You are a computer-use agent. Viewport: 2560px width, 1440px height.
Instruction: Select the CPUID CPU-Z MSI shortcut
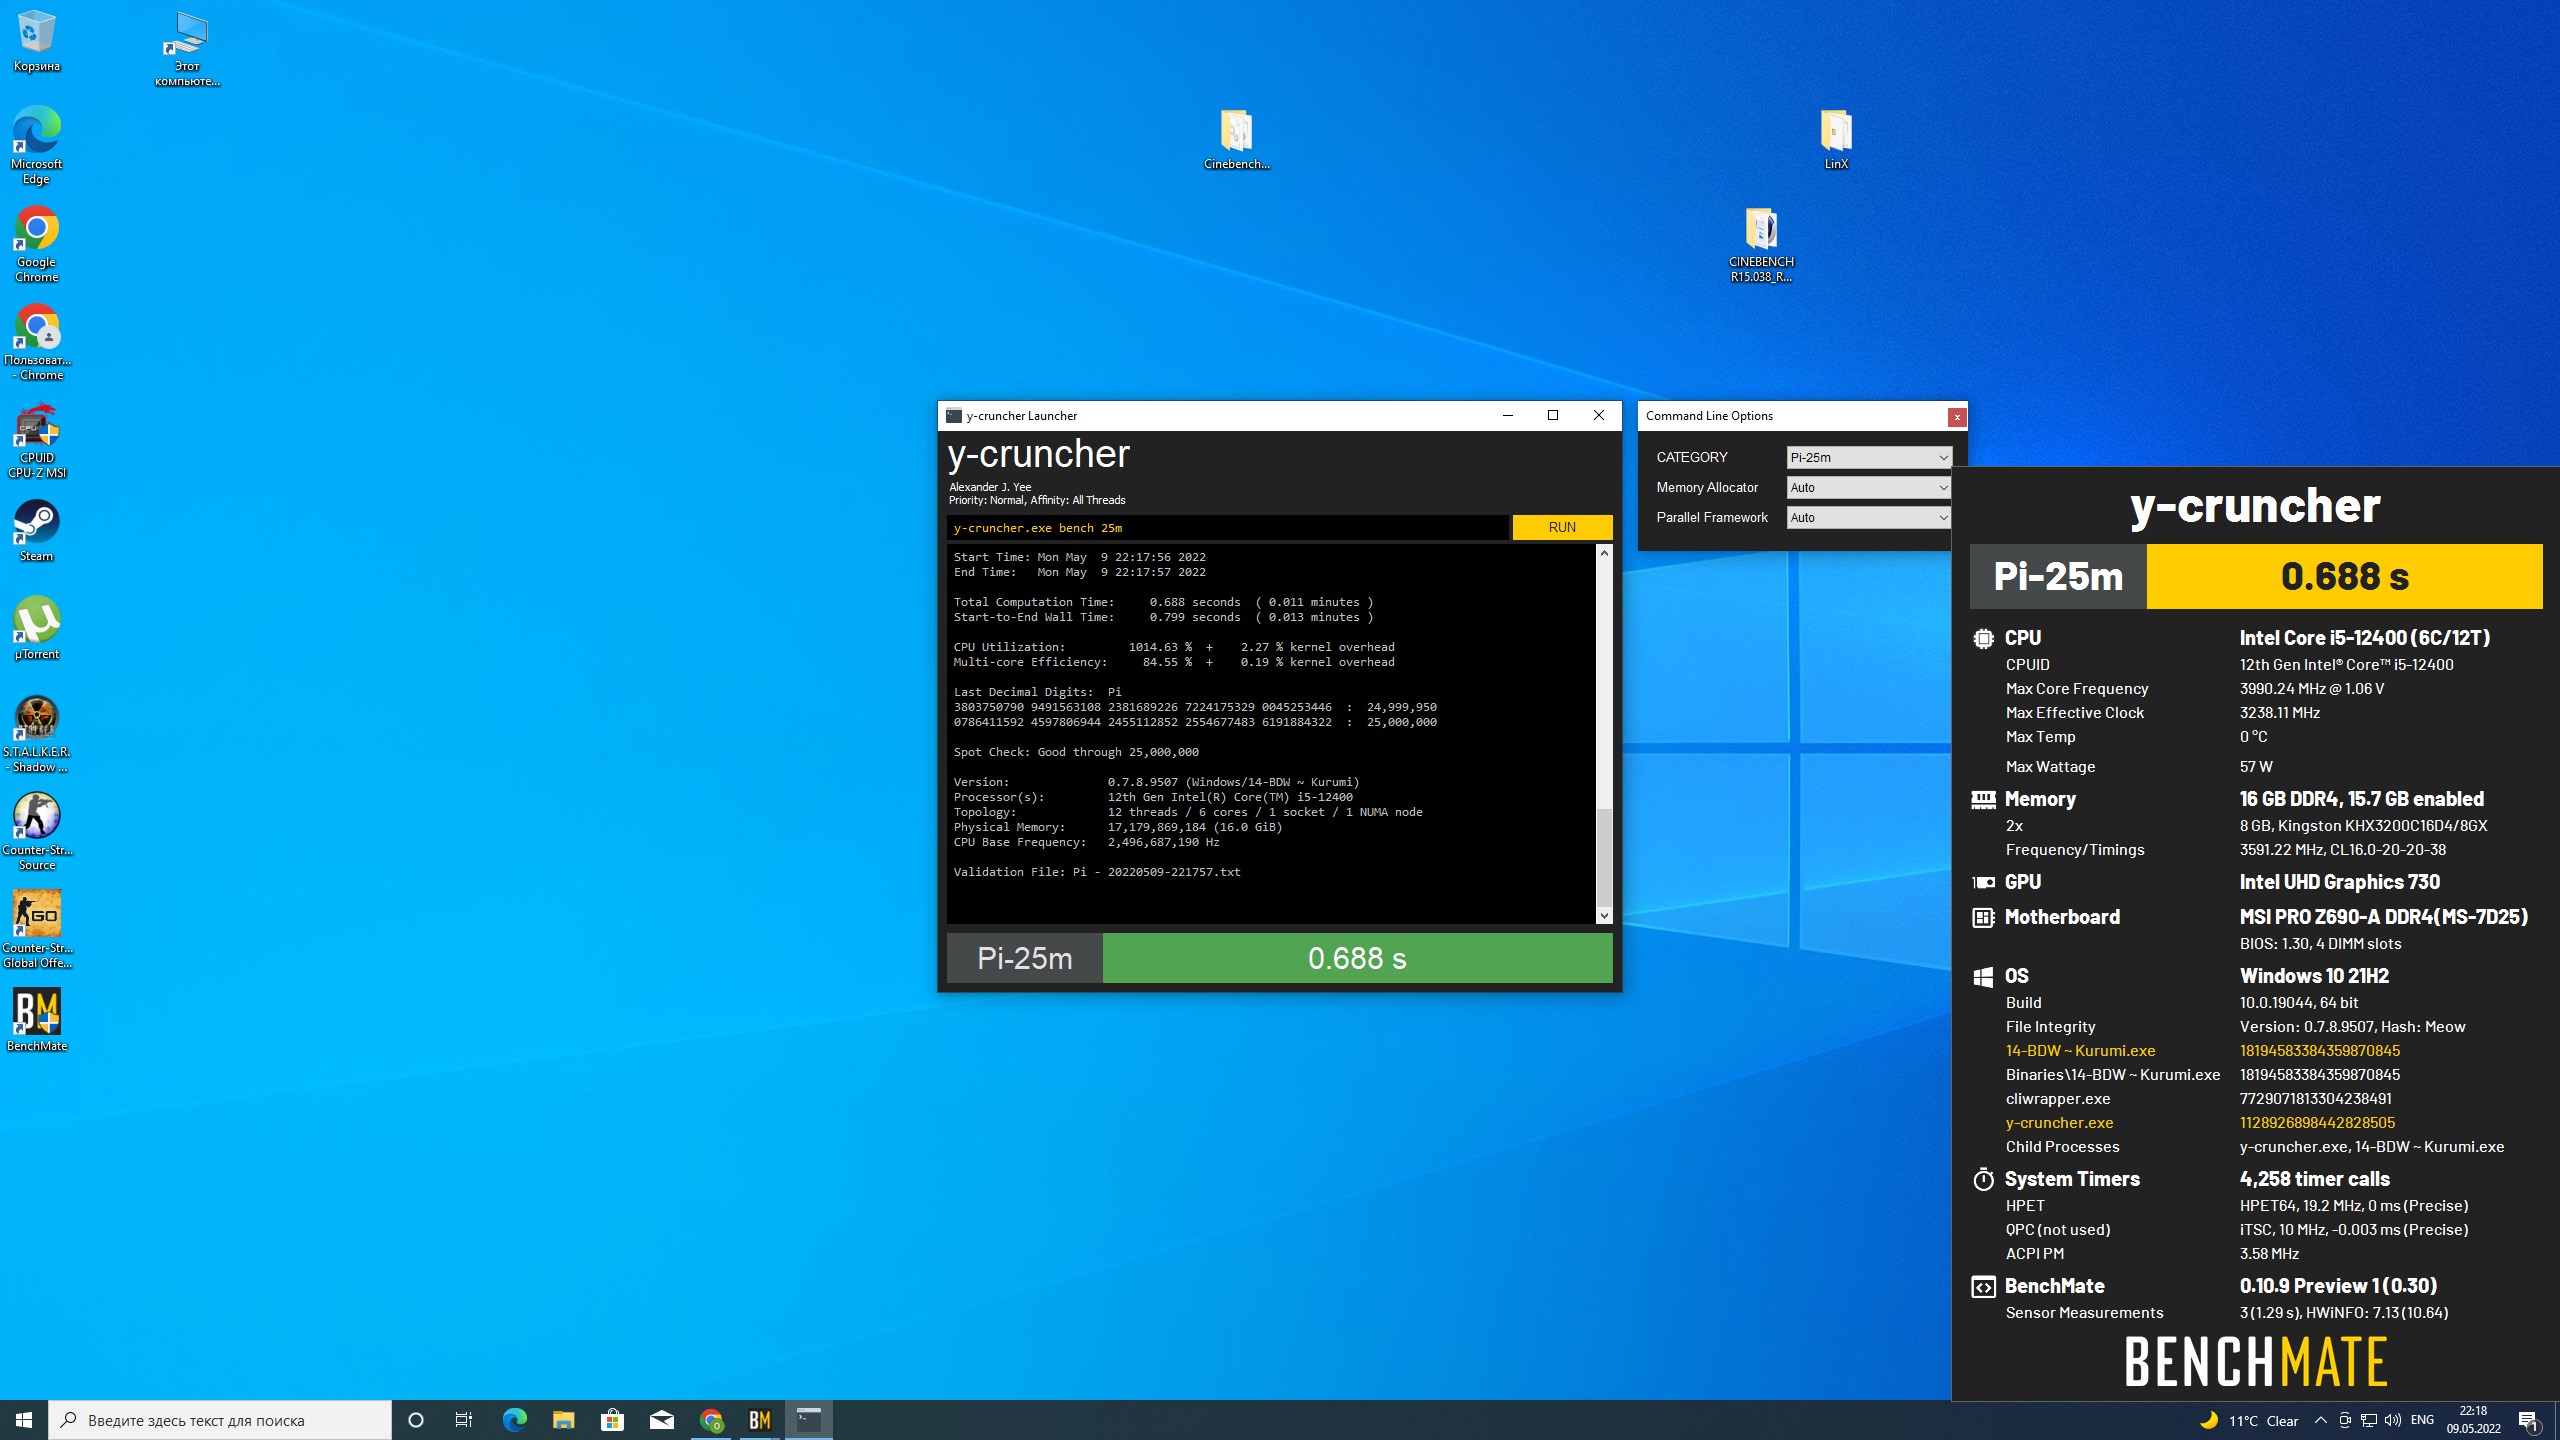[x=37, y=440]
